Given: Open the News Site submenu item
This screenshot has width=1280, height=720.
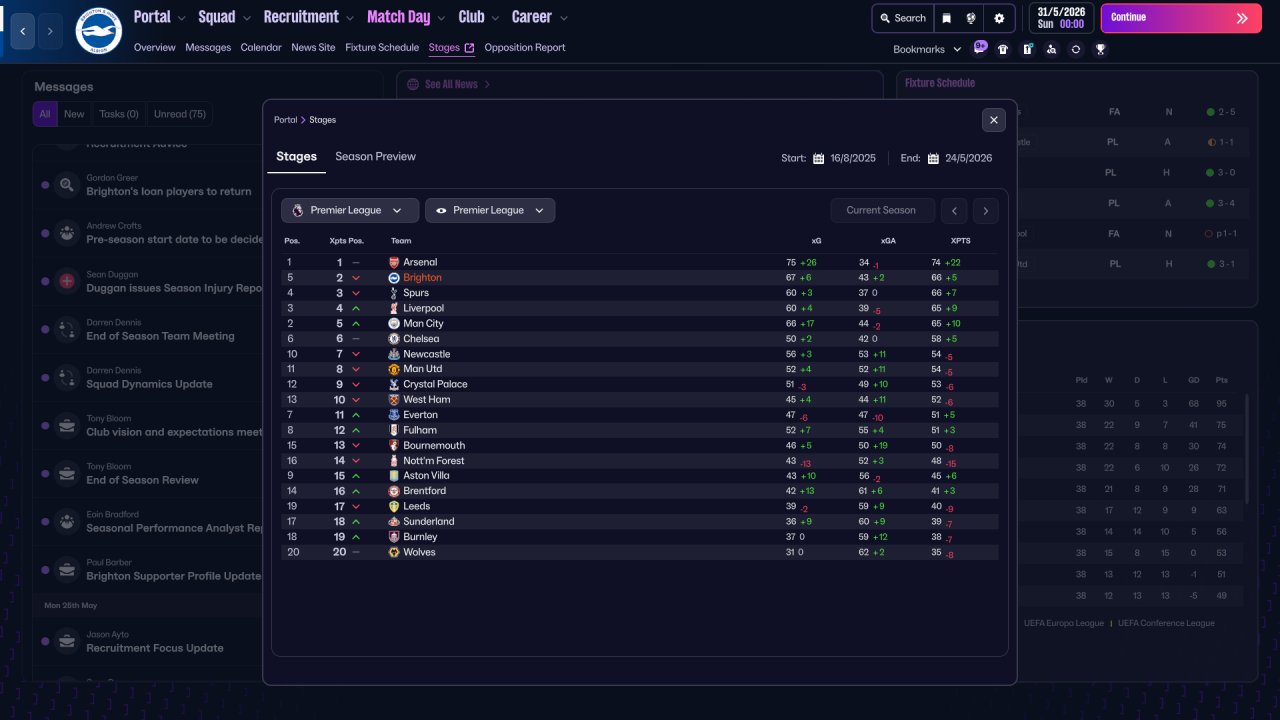Looking at the screenshot, I should (313, 47).
